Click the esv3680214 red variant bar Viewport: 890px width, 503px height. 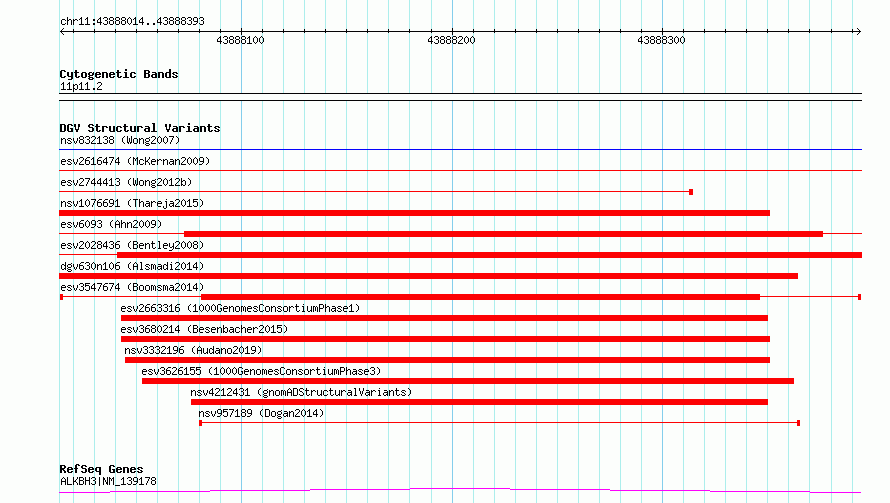pyautogui.click(x=445, y=339)
